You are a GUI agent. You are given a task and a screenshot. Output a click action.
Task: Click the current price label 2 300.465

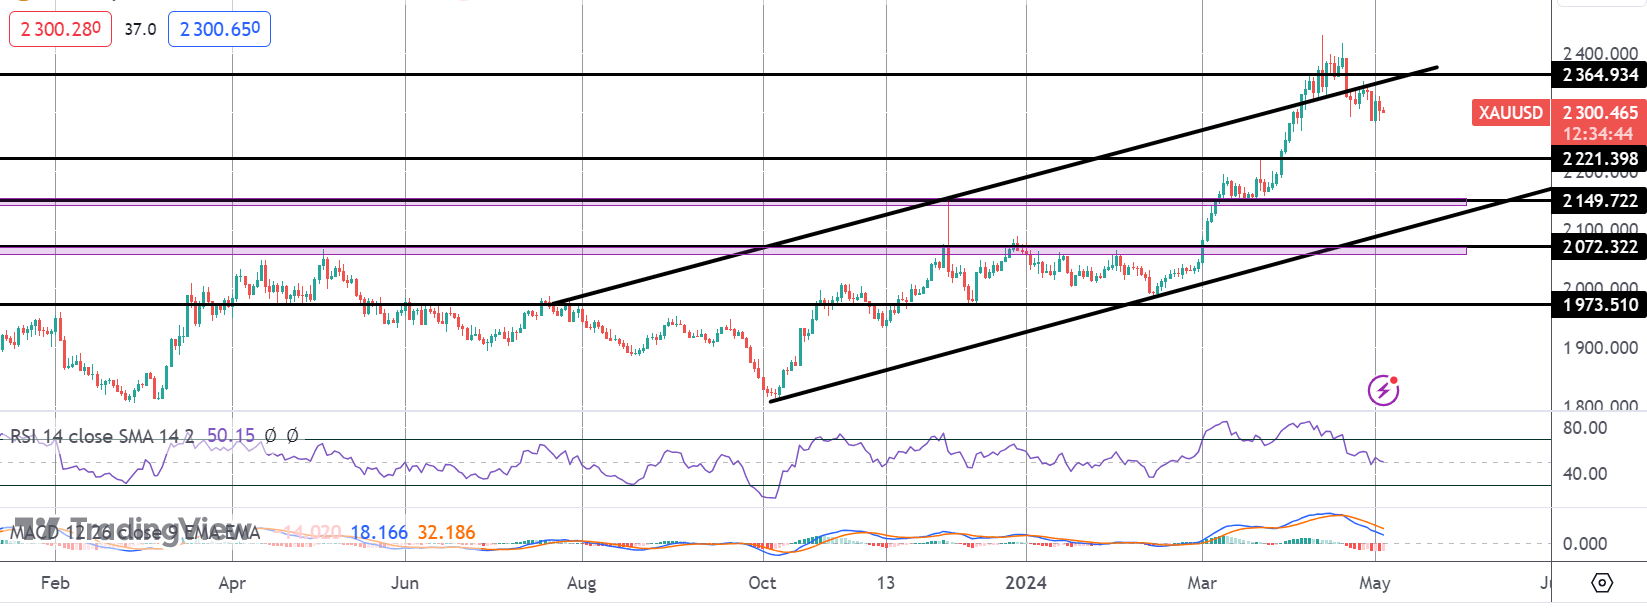tap(1600, 113)
